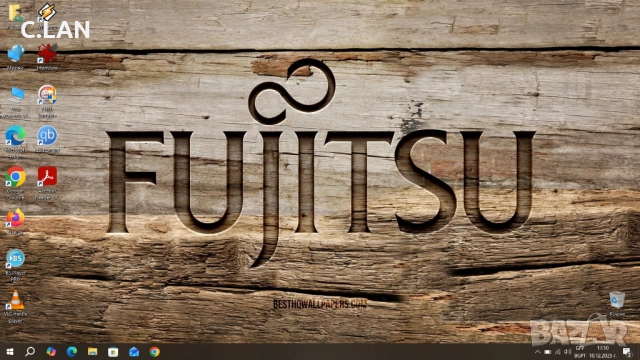Open Microsoft Store from the taskbar

(113, 351)
